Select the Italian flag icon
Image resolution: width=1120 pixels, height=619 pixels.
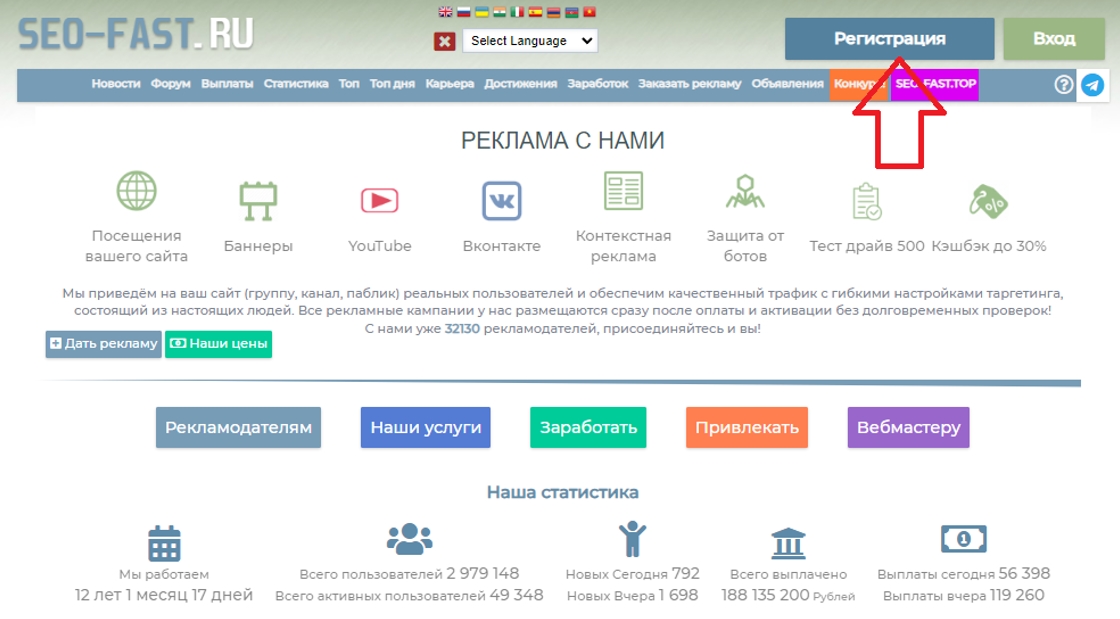pos(517,12)
